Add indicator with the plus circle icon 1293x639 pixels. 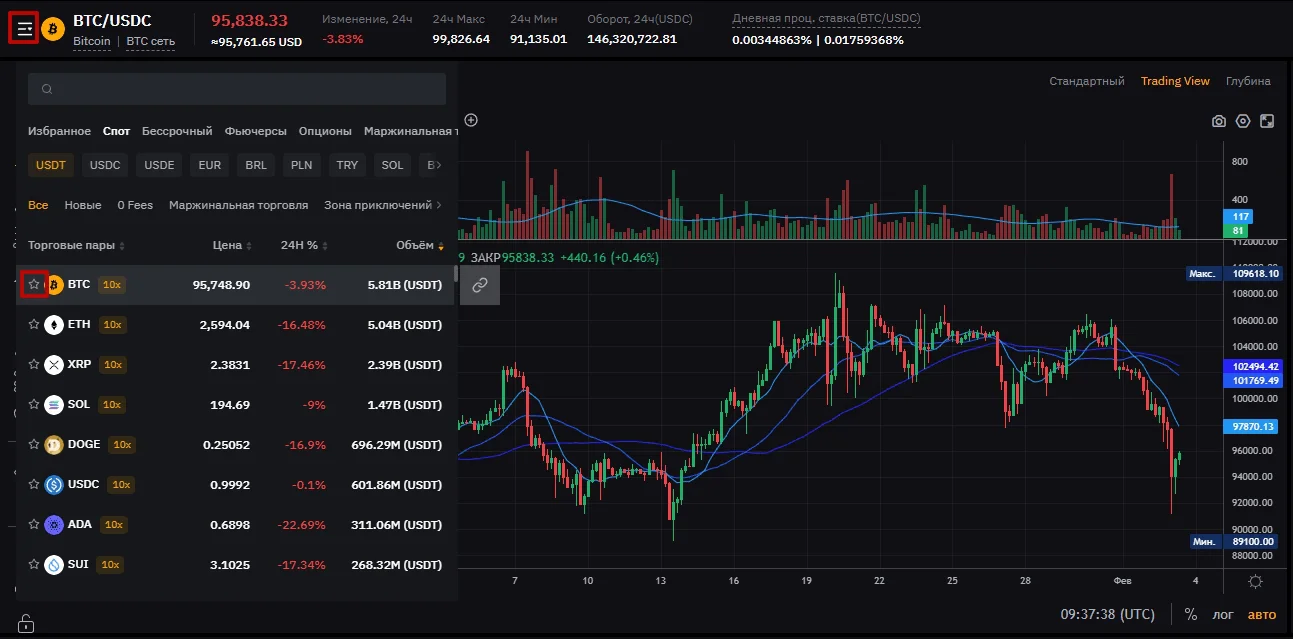point(471,120)
